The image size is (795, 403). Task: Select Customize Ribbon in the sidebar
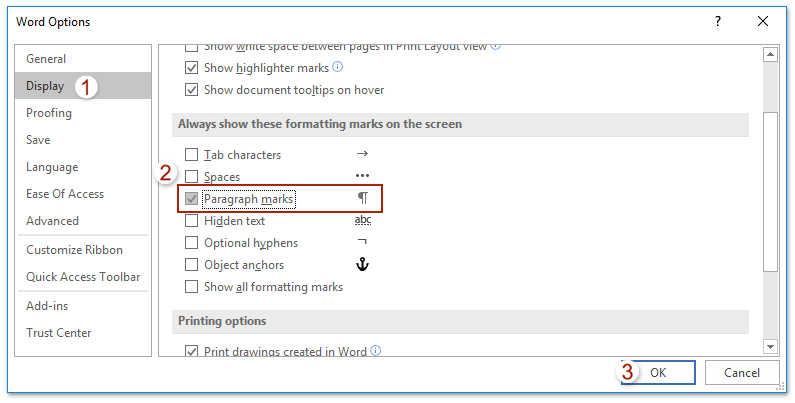[74, 250]
